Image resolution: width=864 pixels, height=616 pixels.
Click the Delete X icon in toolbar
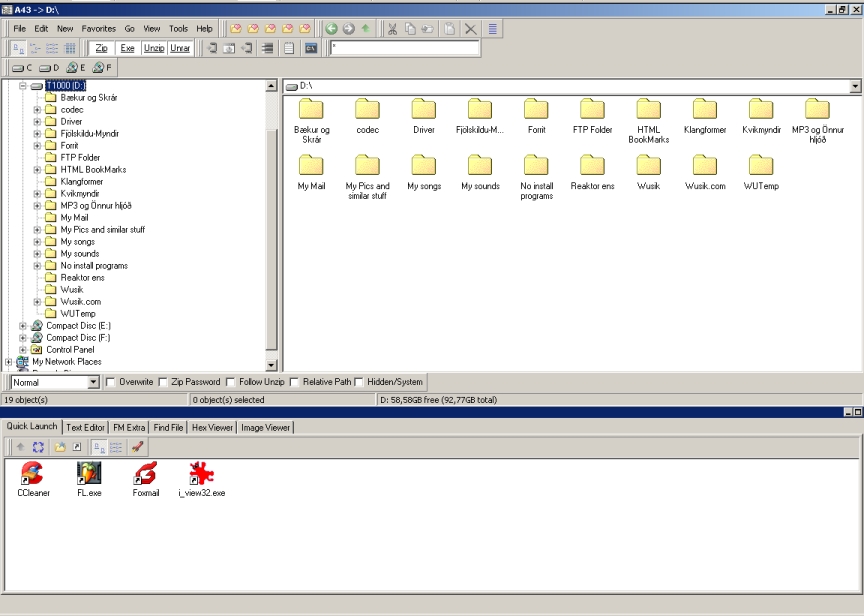coord(470,29)
